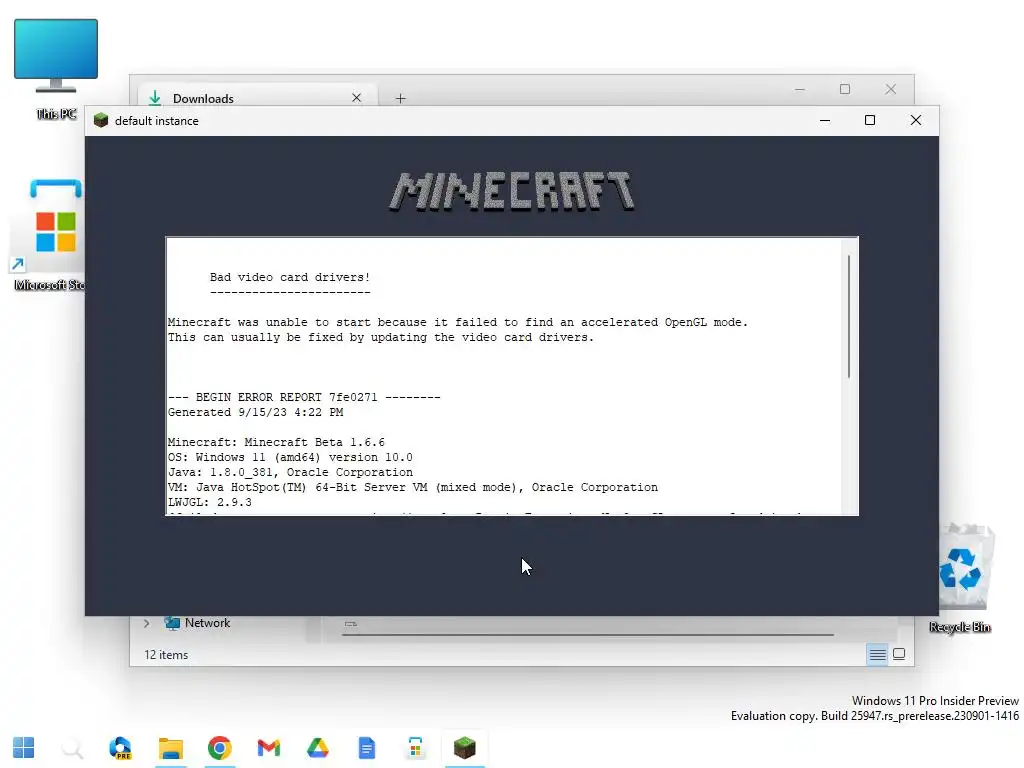Image resolution: width=1024 pixels, height=768 pixels.
Task: Add a new tab in File Explorer
Action: click(x=400, y=99)
